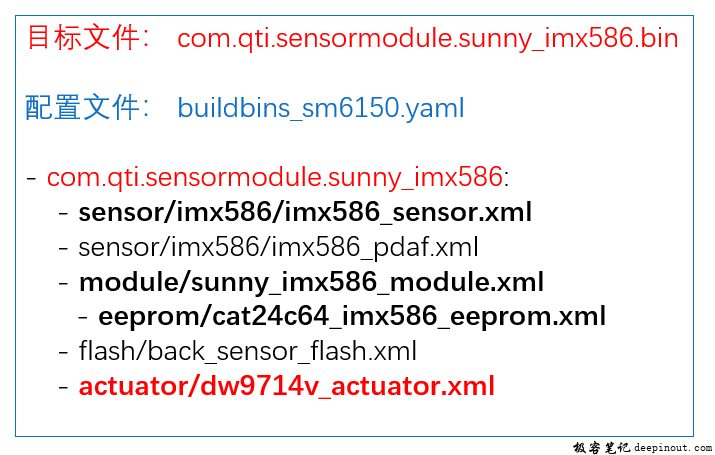715x455 pixels.
Task: Click dash bullet before dw9714v_actuator.xml
Action: [63, 387]
